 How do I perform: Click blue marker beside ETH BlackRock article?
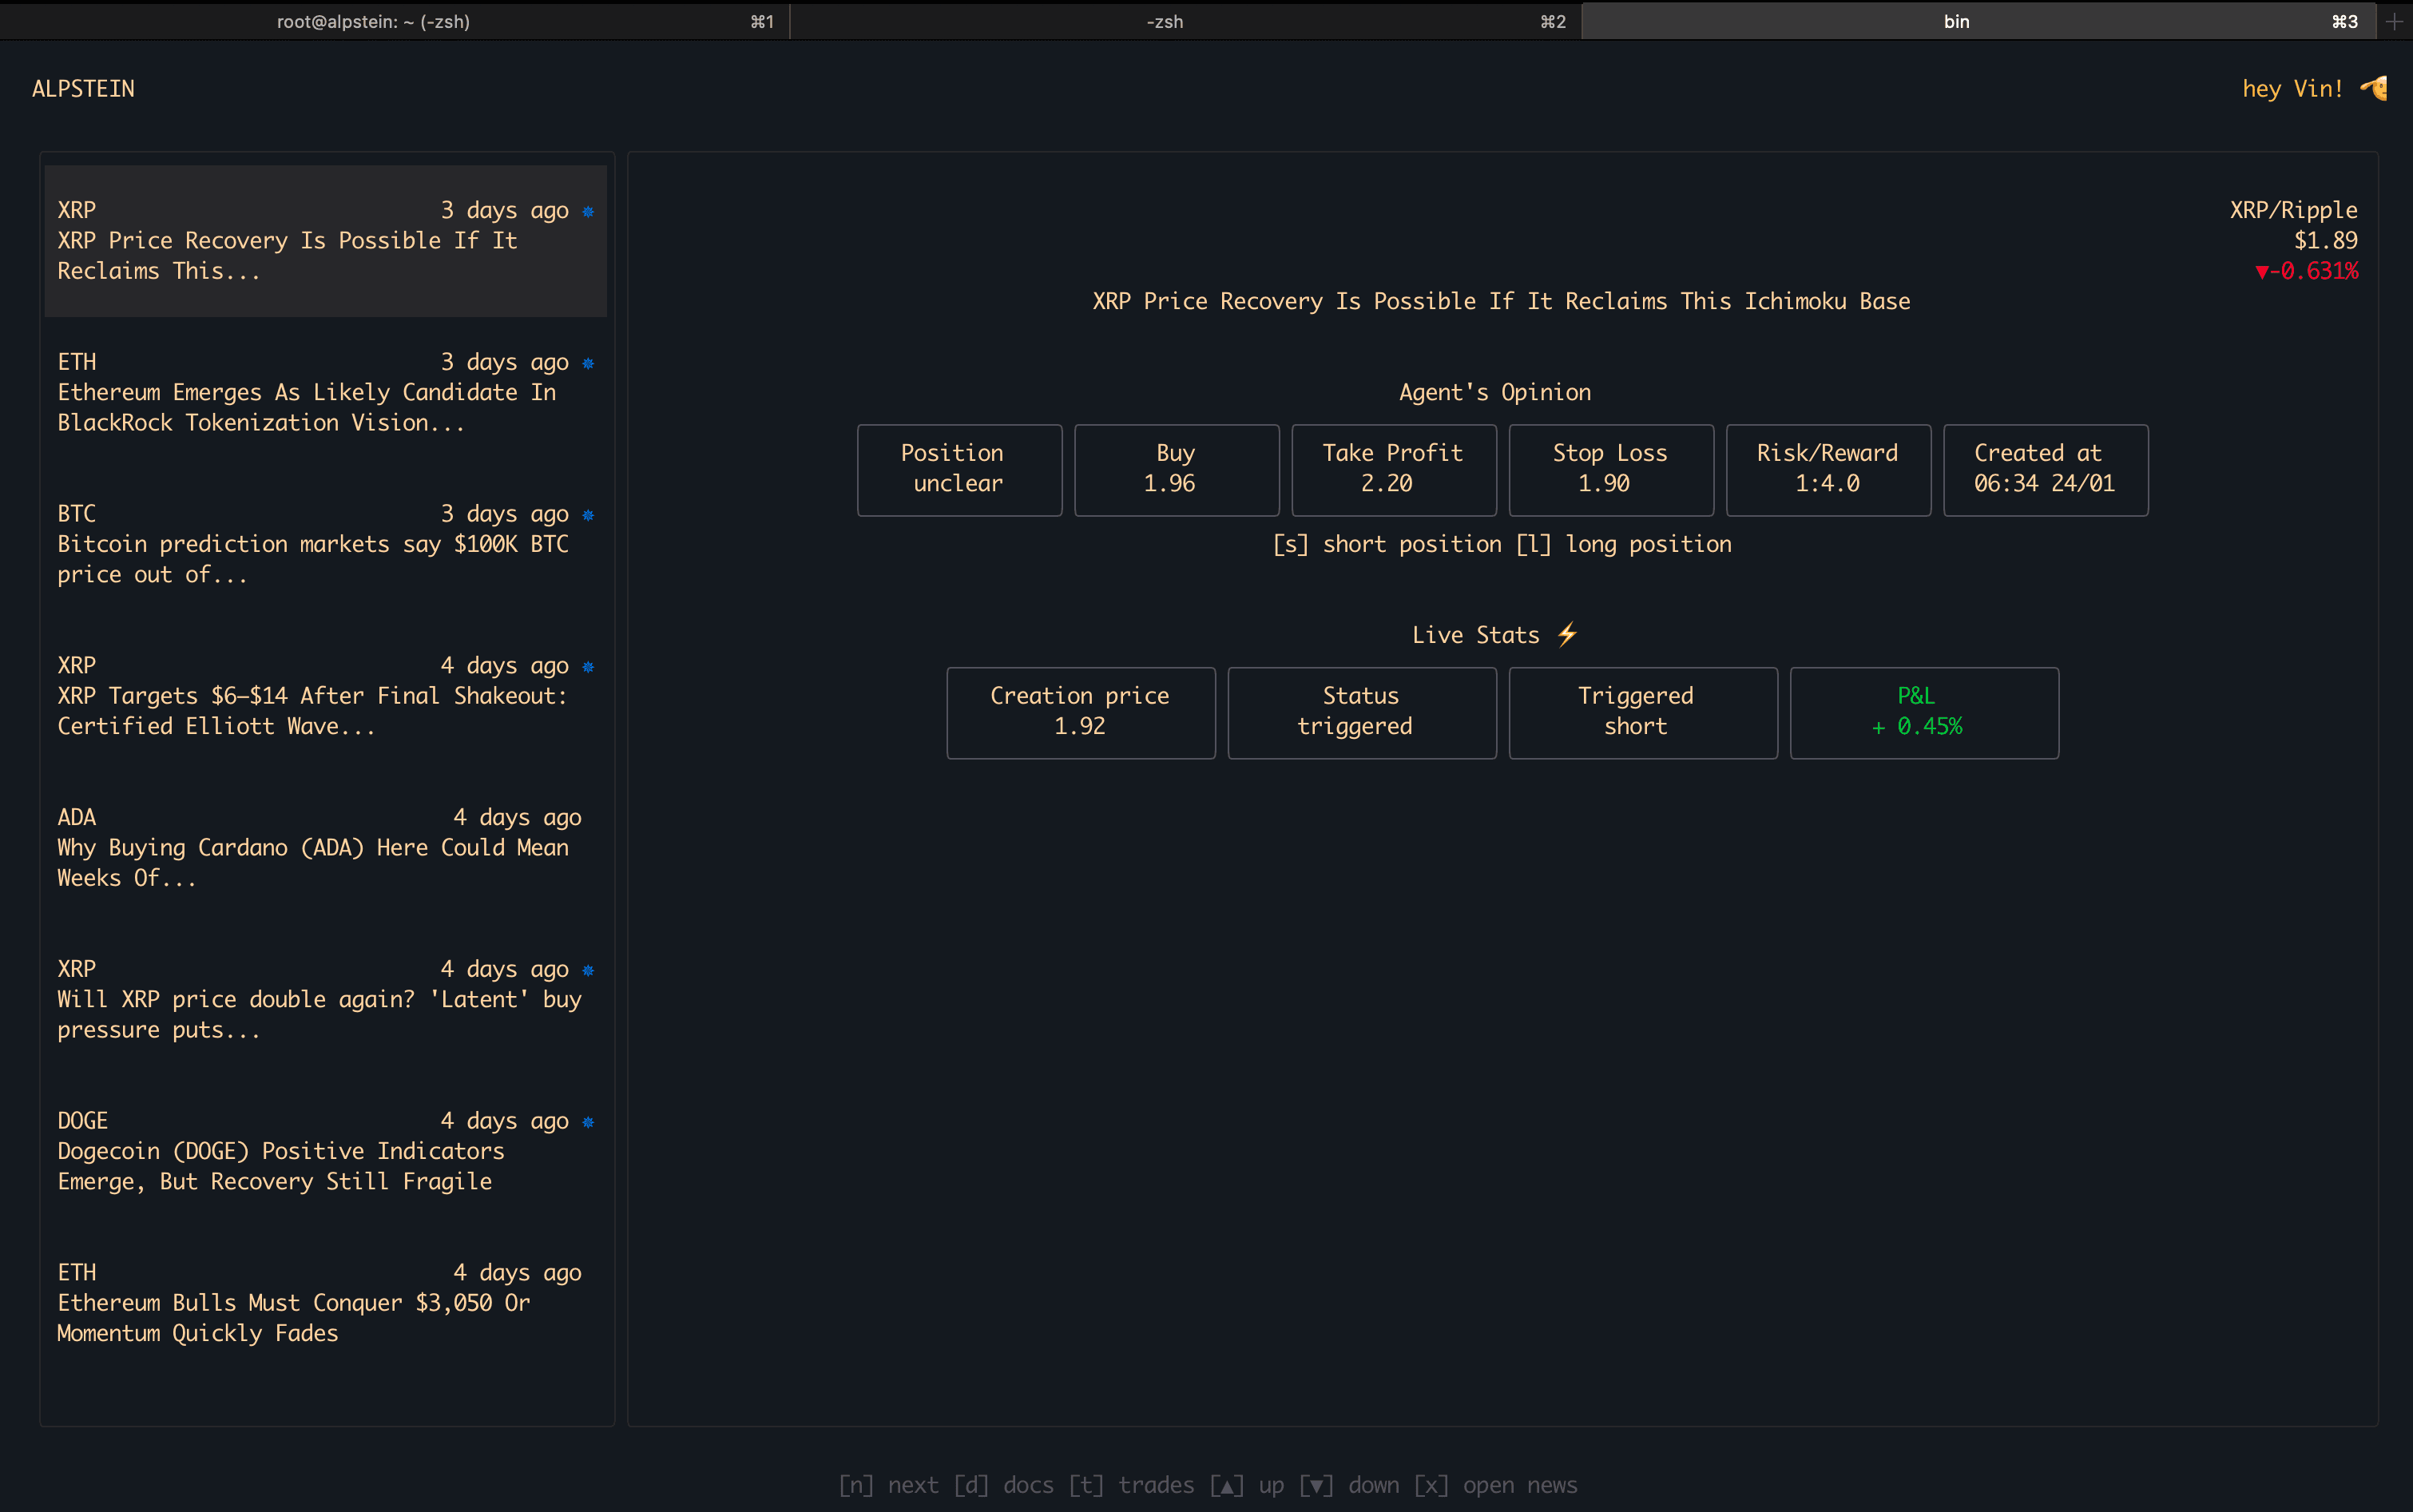pos(588,363)
